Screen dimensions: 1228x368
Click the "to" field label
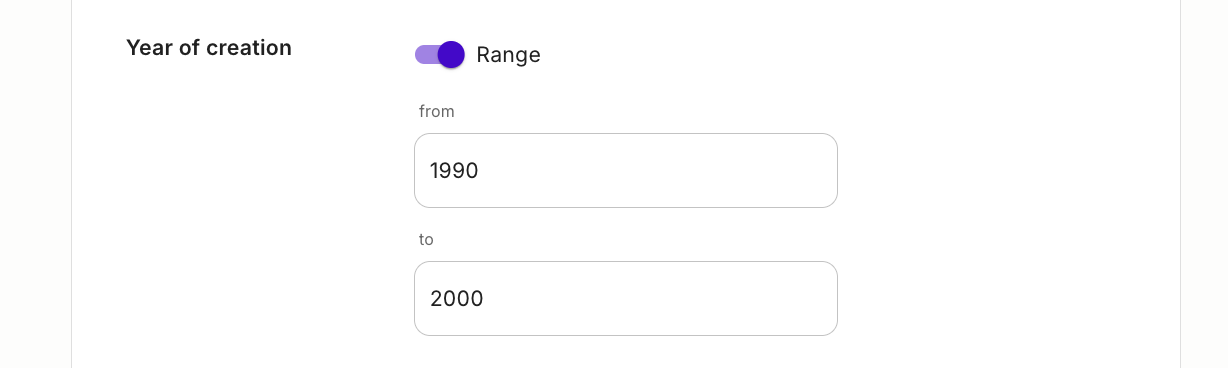tap(426, 239)
